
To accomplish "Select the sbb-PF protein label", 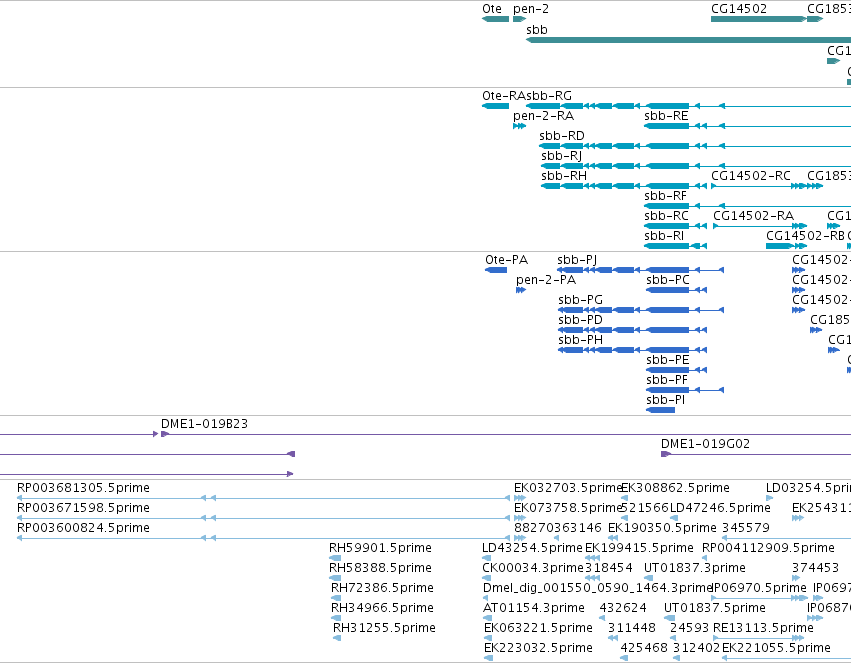I will click(x=667, y=380).
